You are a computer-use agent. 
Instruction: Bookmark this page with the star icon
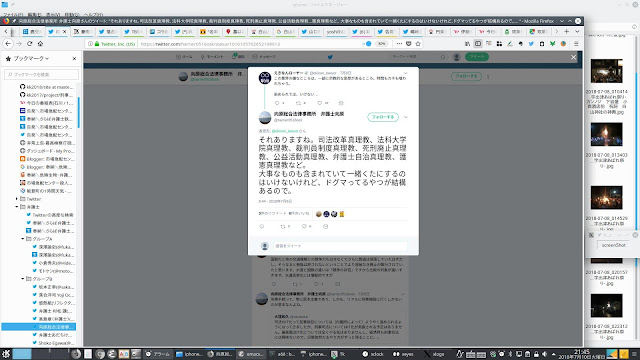click(x=418, y=44)
